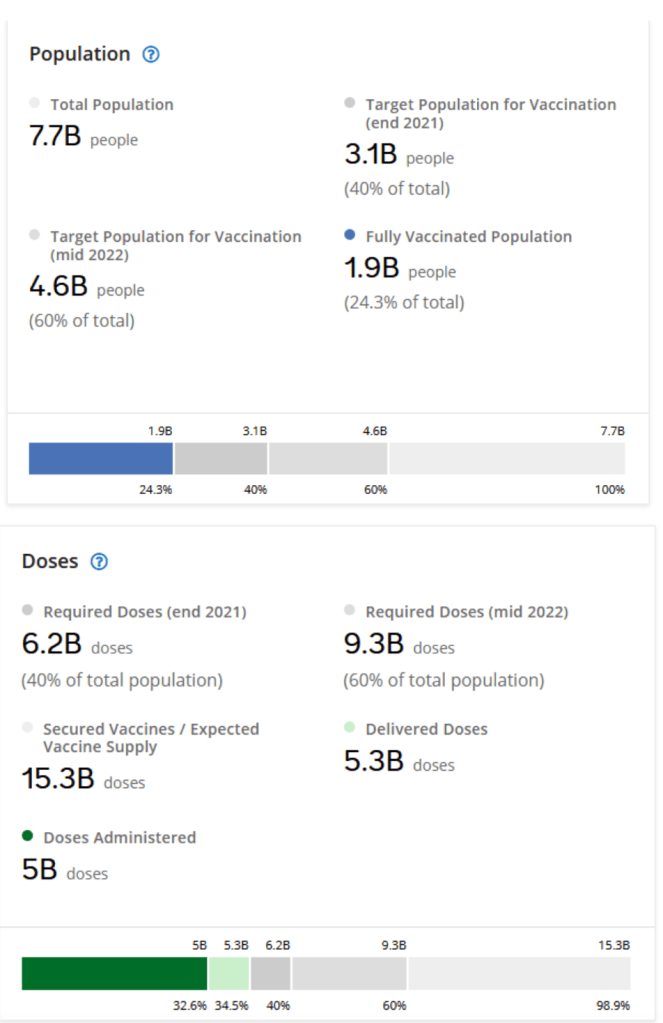Click the Population help question-mark icon
The width and height of the screenshot is (663, 1023).
[151, 54]
